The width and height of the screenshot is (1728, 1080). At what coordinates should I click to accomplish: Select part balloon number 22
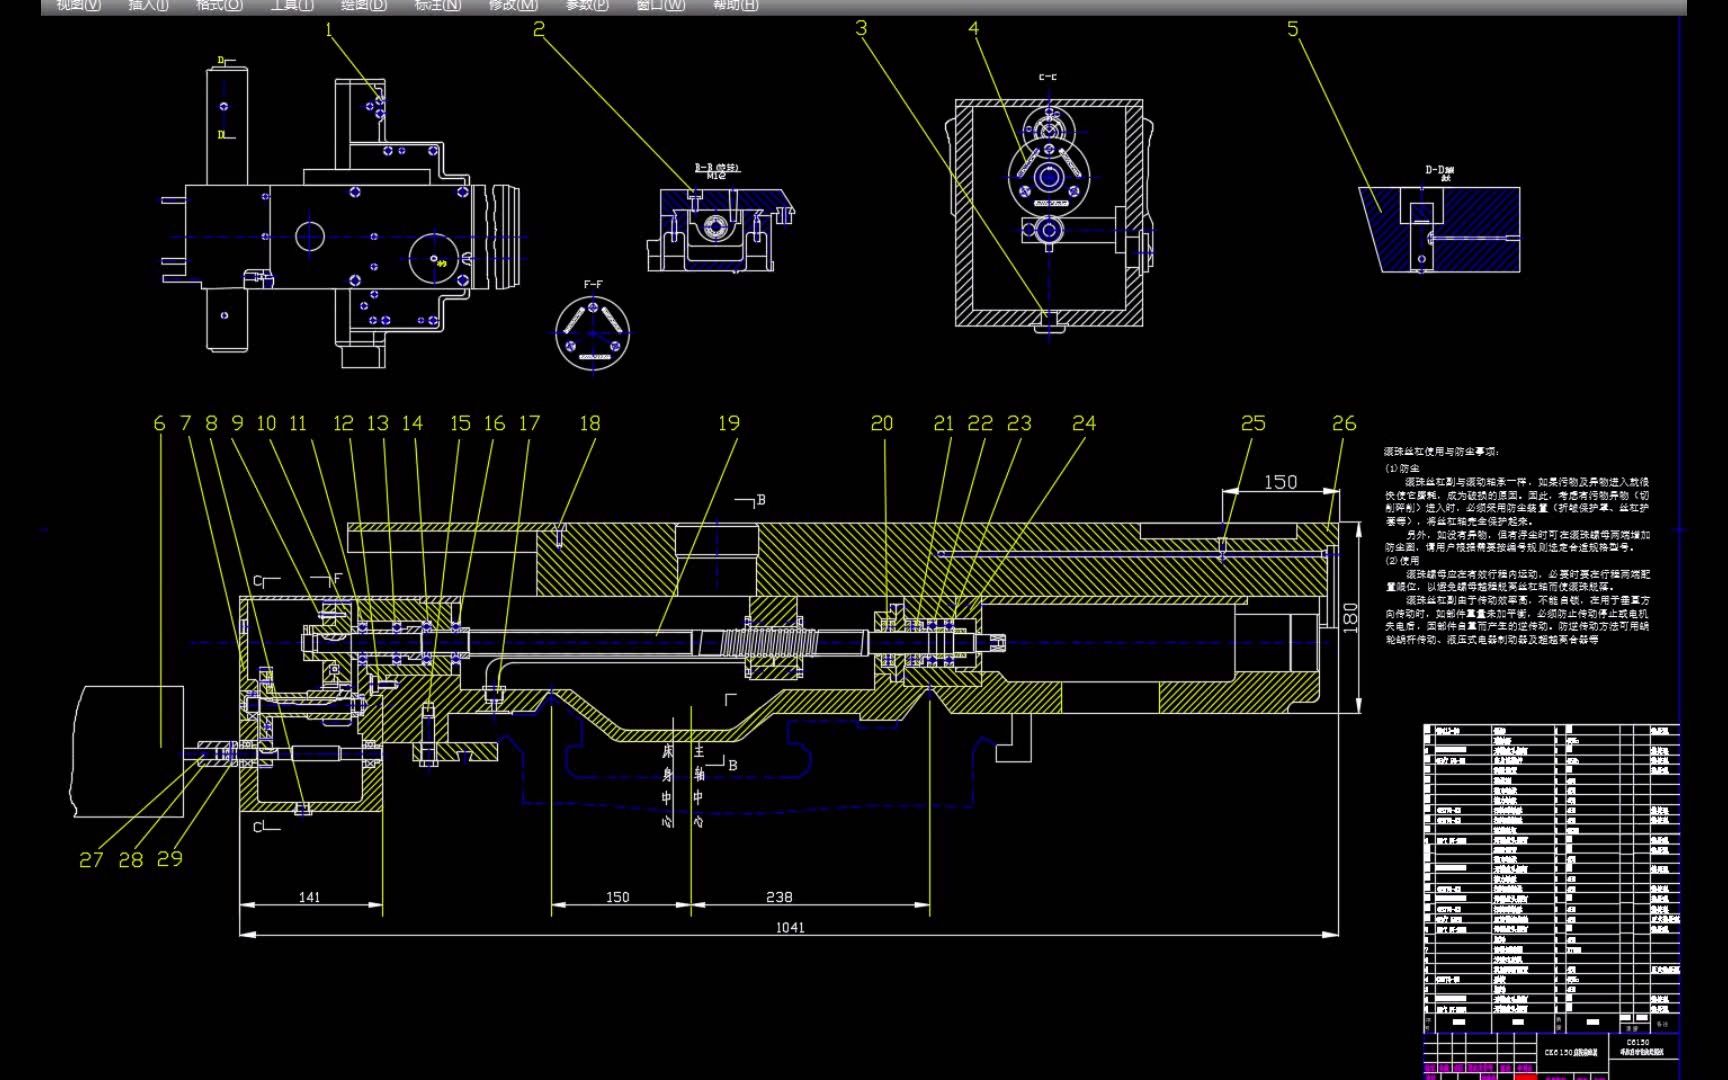980,424
